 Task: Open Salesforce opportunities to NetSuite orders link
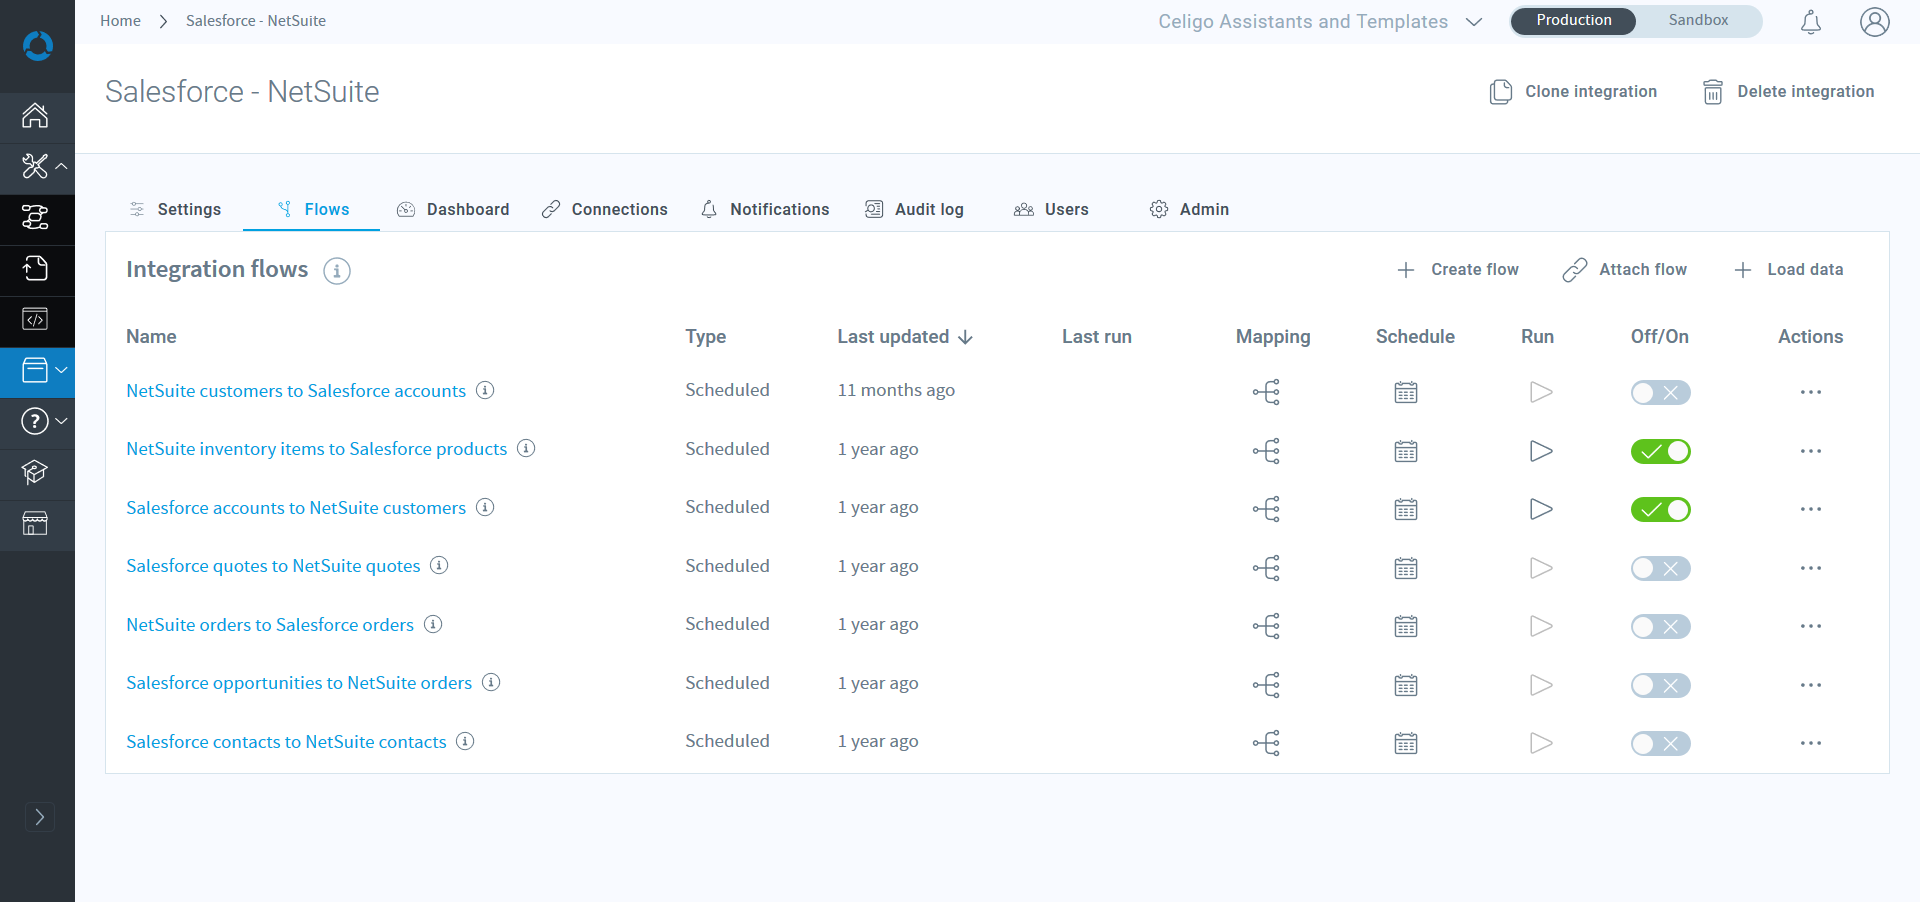(x=299, y=683)
